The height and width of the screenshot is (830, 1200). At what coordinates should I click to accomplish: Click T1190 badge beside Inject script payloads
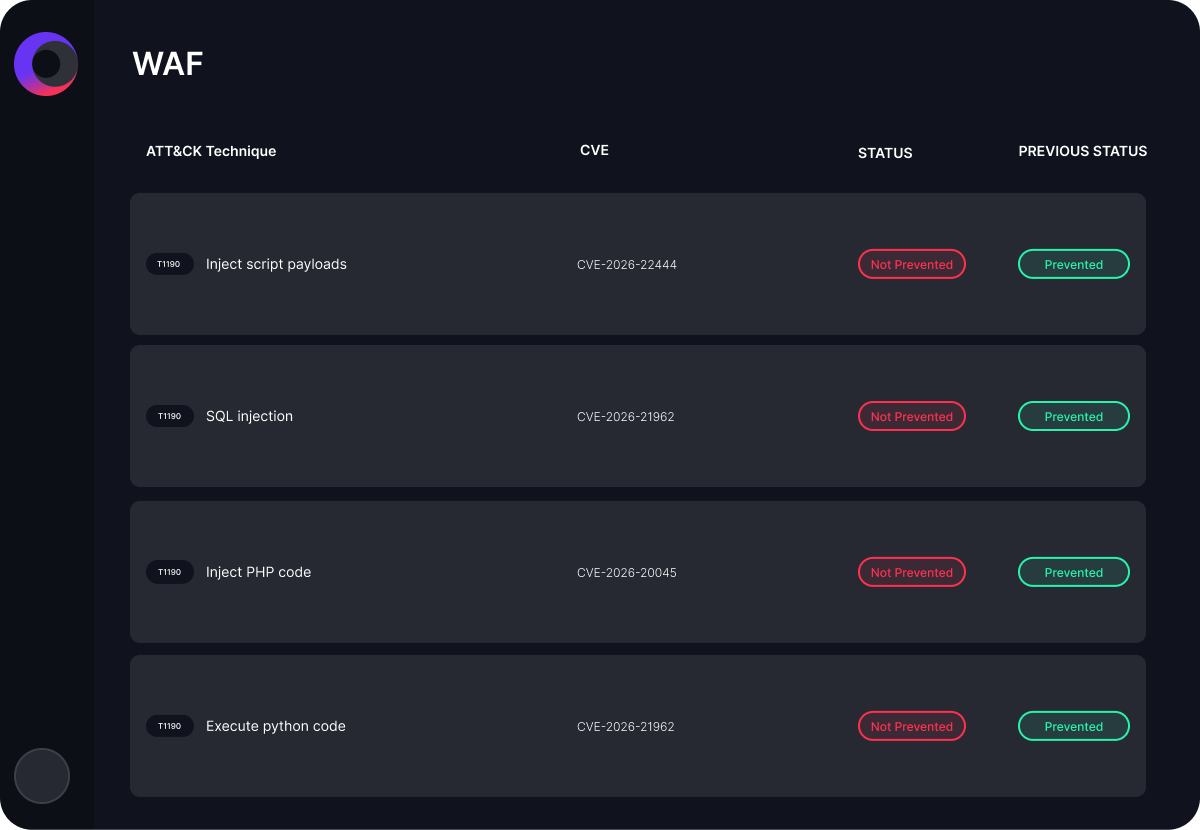pyautogui.click(x=169, y=264)
